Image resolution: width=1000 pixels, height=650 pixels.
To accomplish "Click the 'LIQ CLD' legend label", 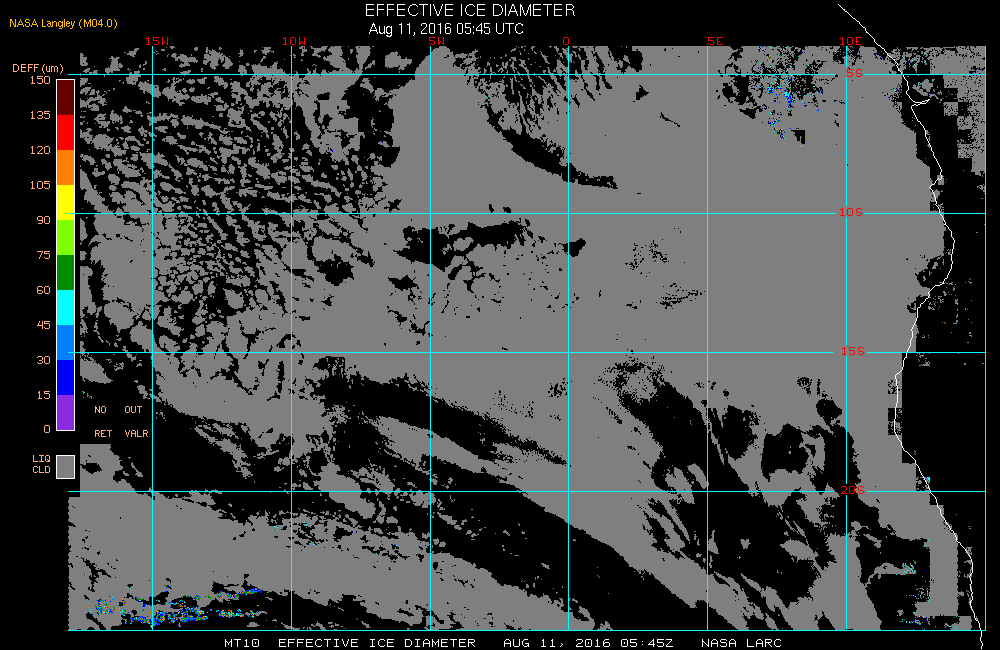I will tap(41, 464).
